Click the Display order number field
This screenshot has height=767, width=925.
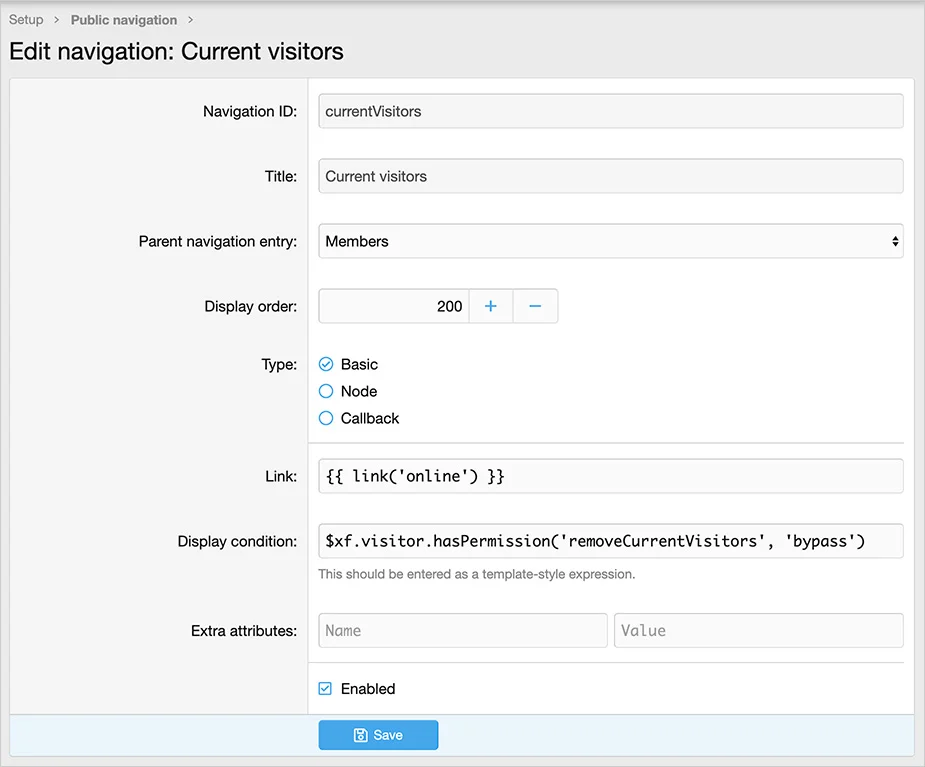393,306
